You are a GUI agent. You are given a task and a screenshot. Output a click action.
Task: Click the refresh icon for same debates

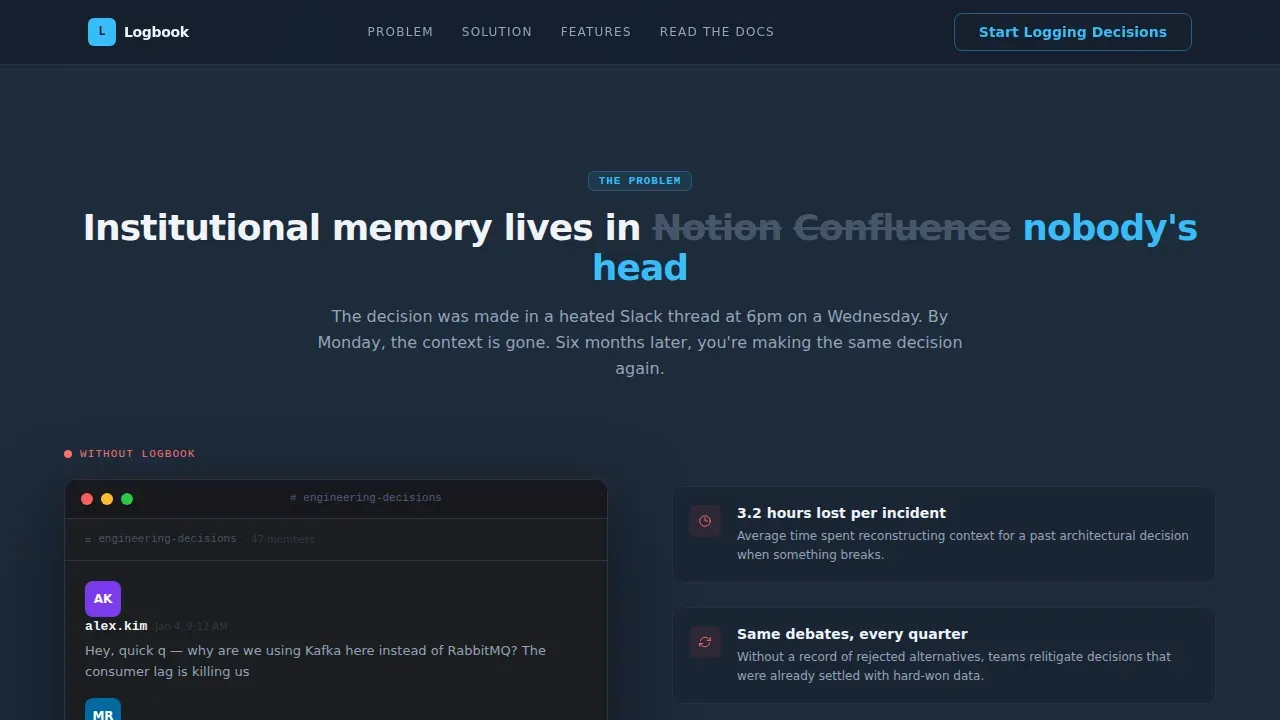point(705,642)
